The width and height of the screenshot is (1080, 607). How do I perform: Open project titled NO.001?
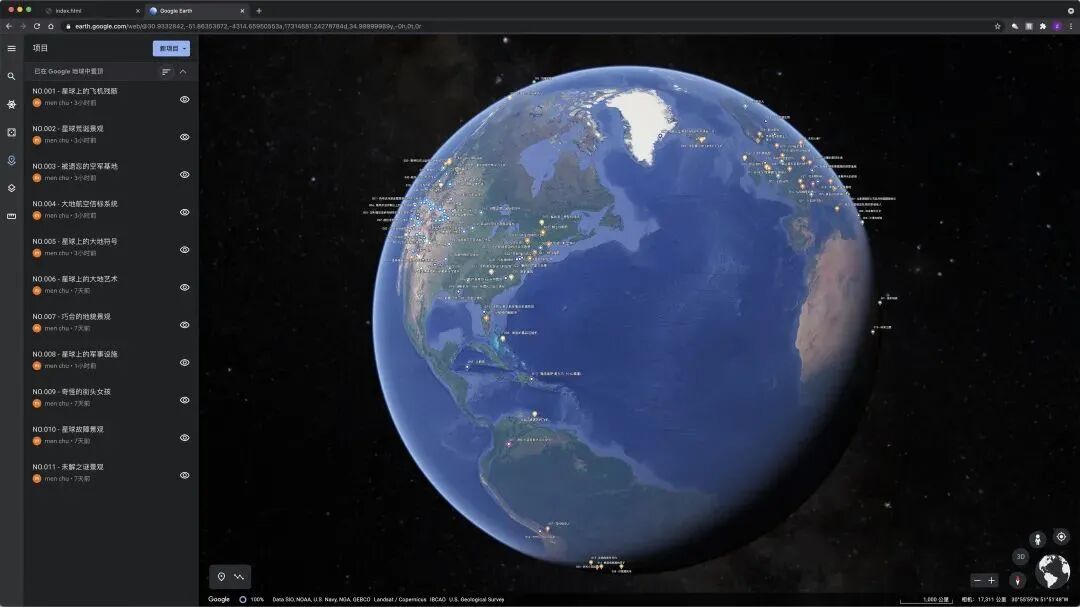click(x=75, y=91)
